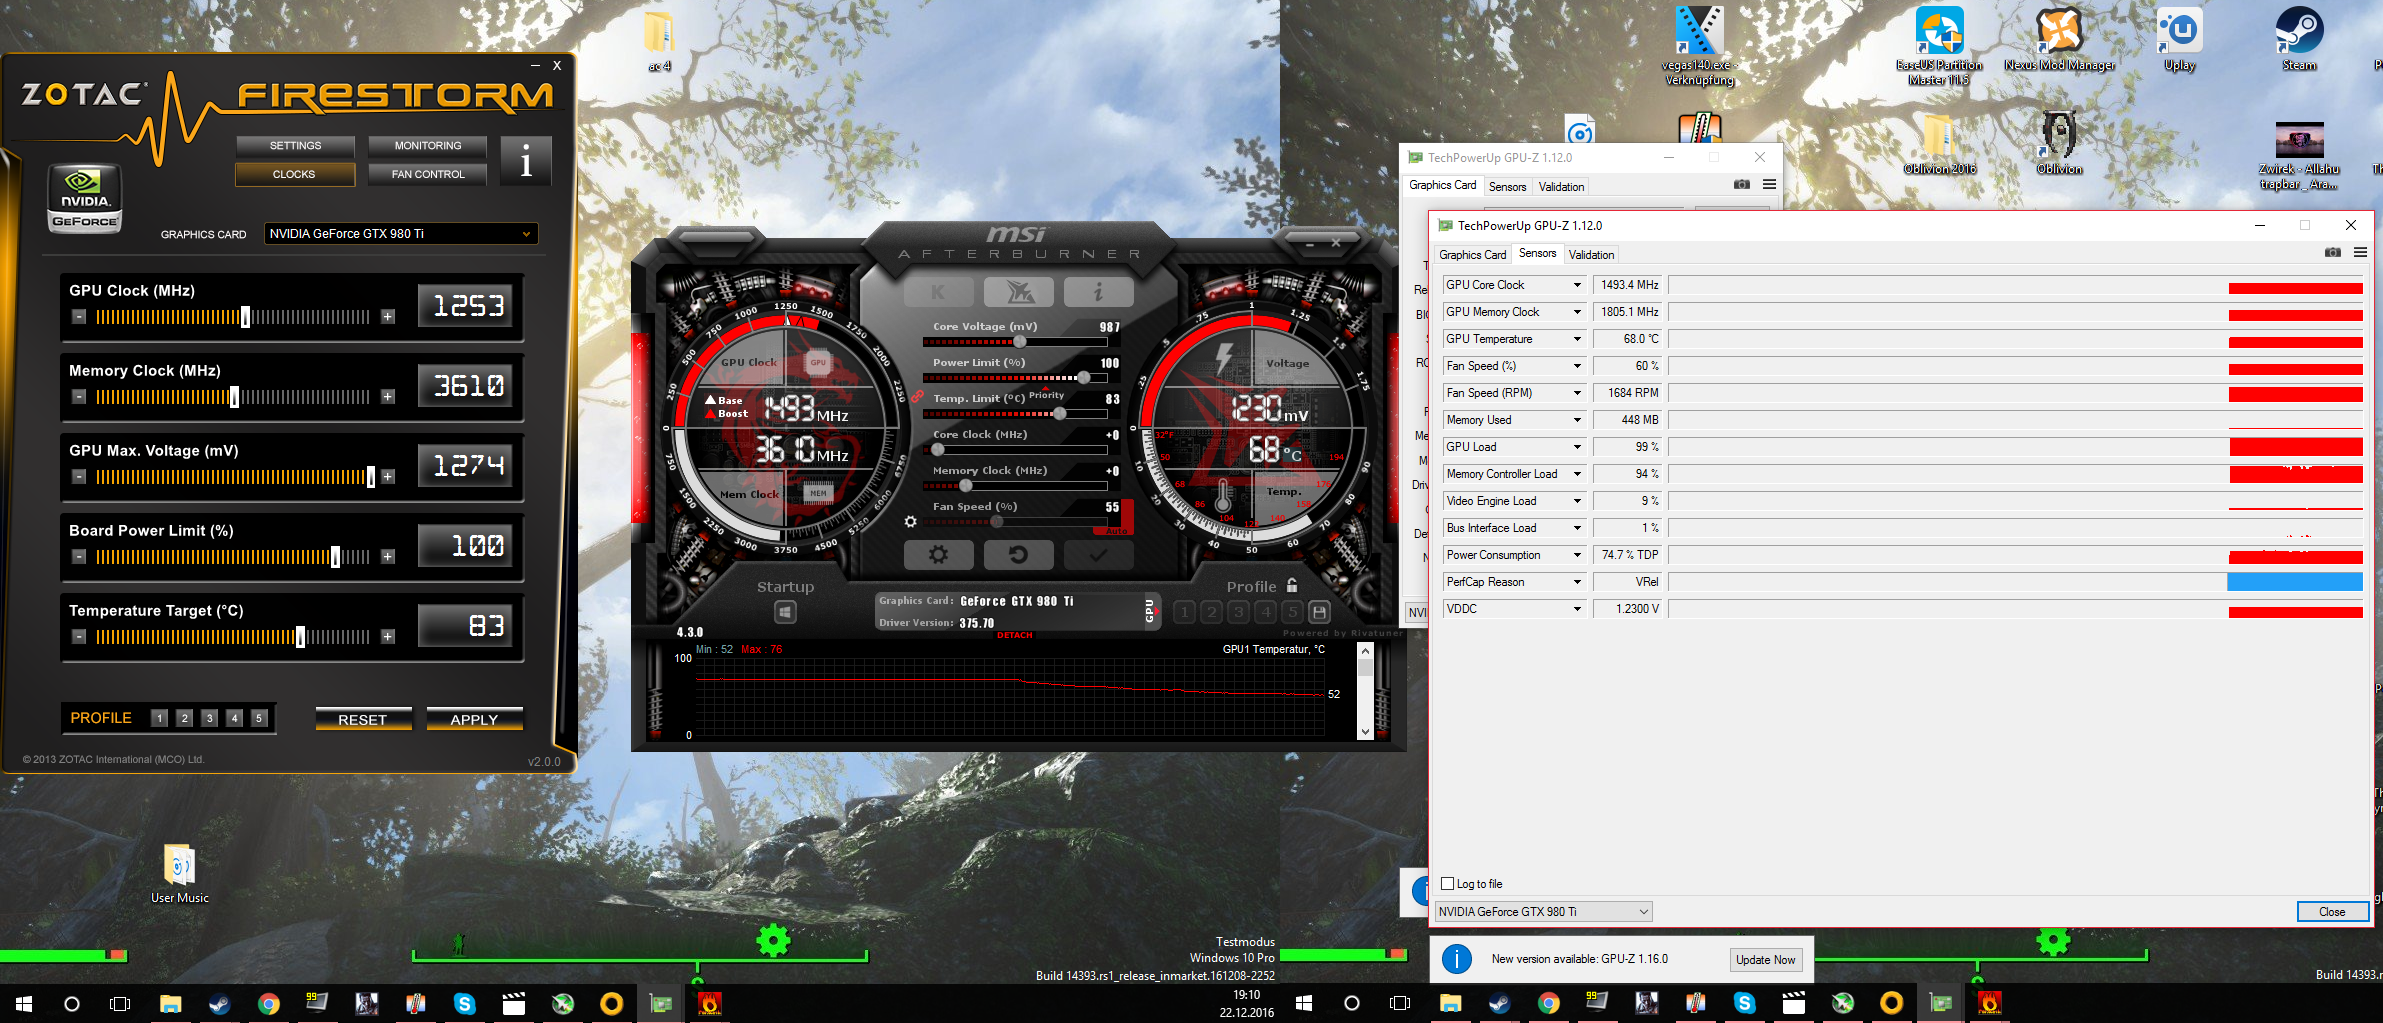The width and height of the screenshot is (2383, 1023).
Task: Select profile 5 in Zotac Firestorm
Action: pyautogui.click(x=259, y=718)
